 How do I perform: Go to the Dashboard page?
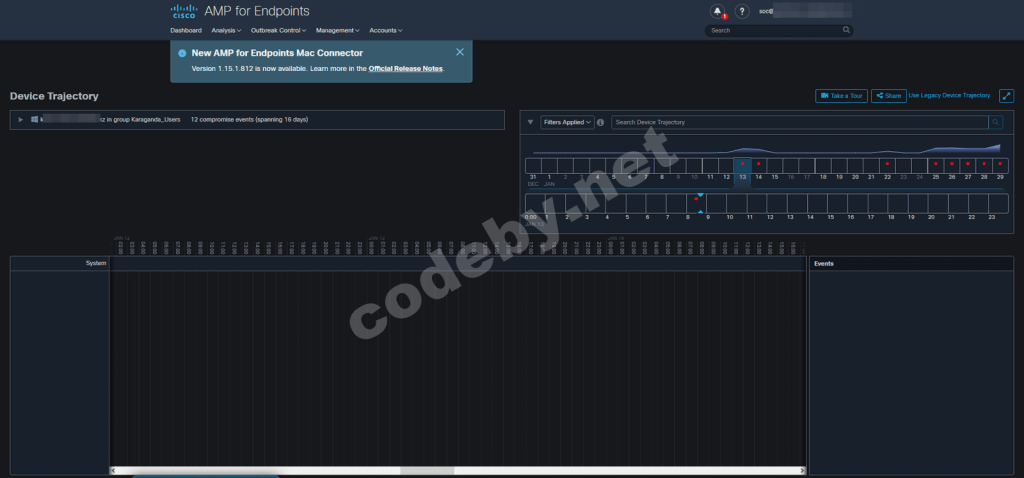click(186, 30)
